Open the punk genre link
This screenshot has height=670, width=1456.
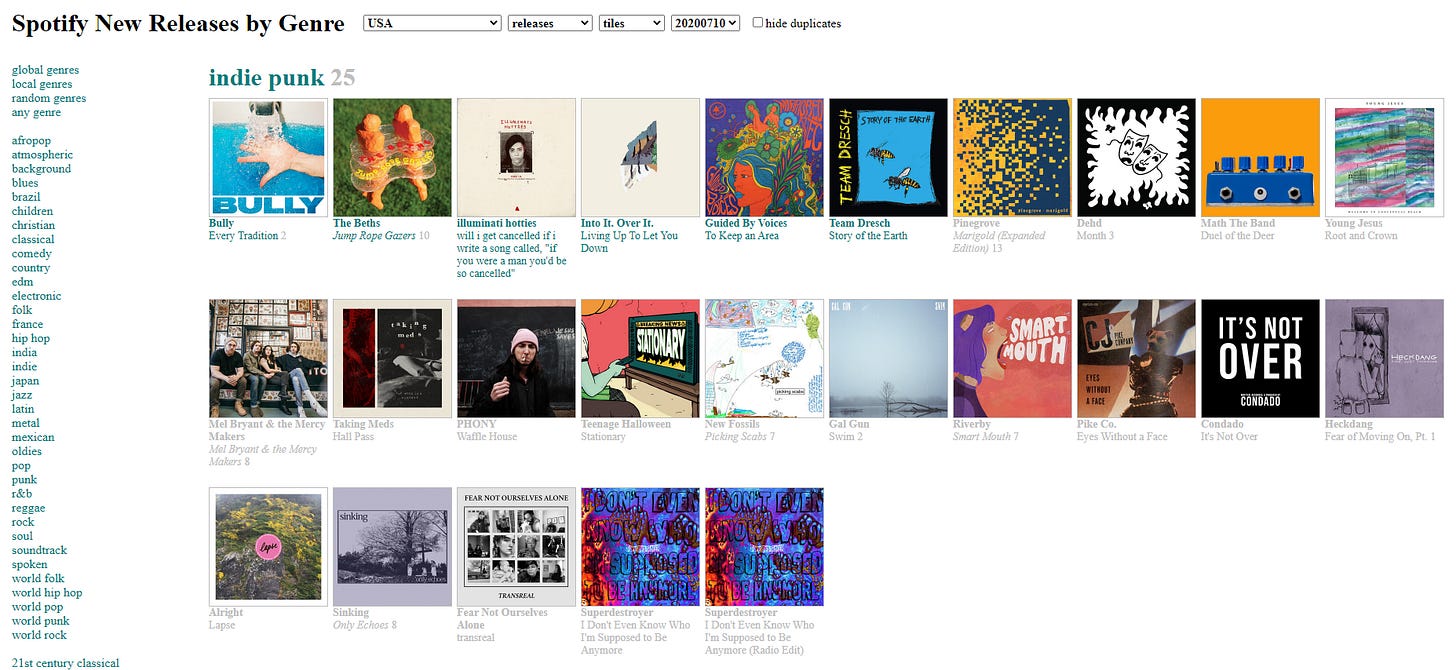click(x=24, y=480)
